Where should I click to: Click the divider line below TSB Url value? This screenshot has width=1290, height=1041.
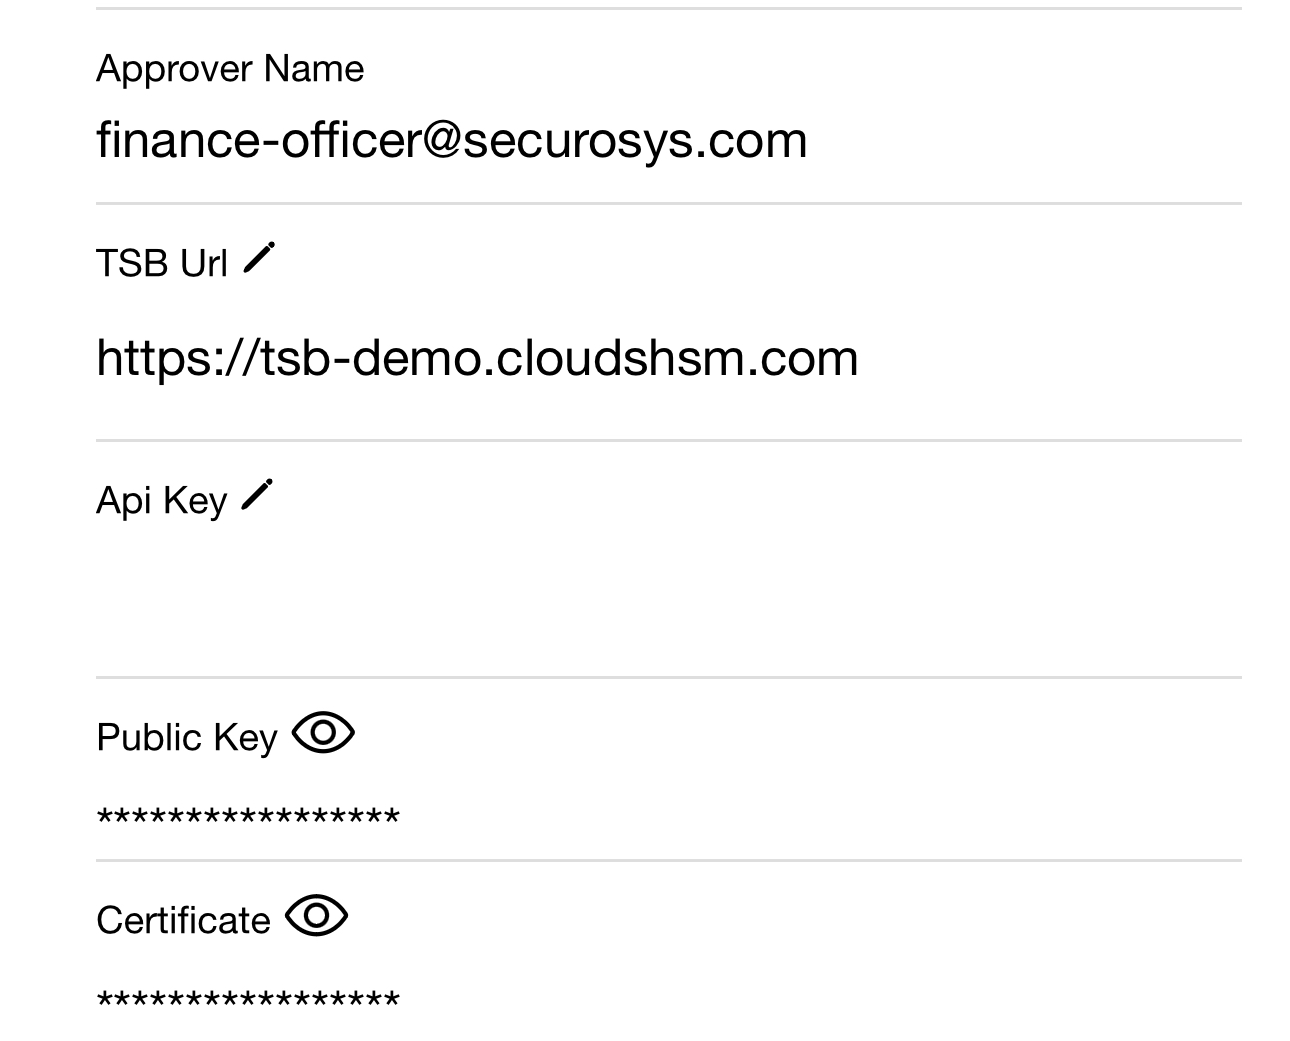[668, 440]
